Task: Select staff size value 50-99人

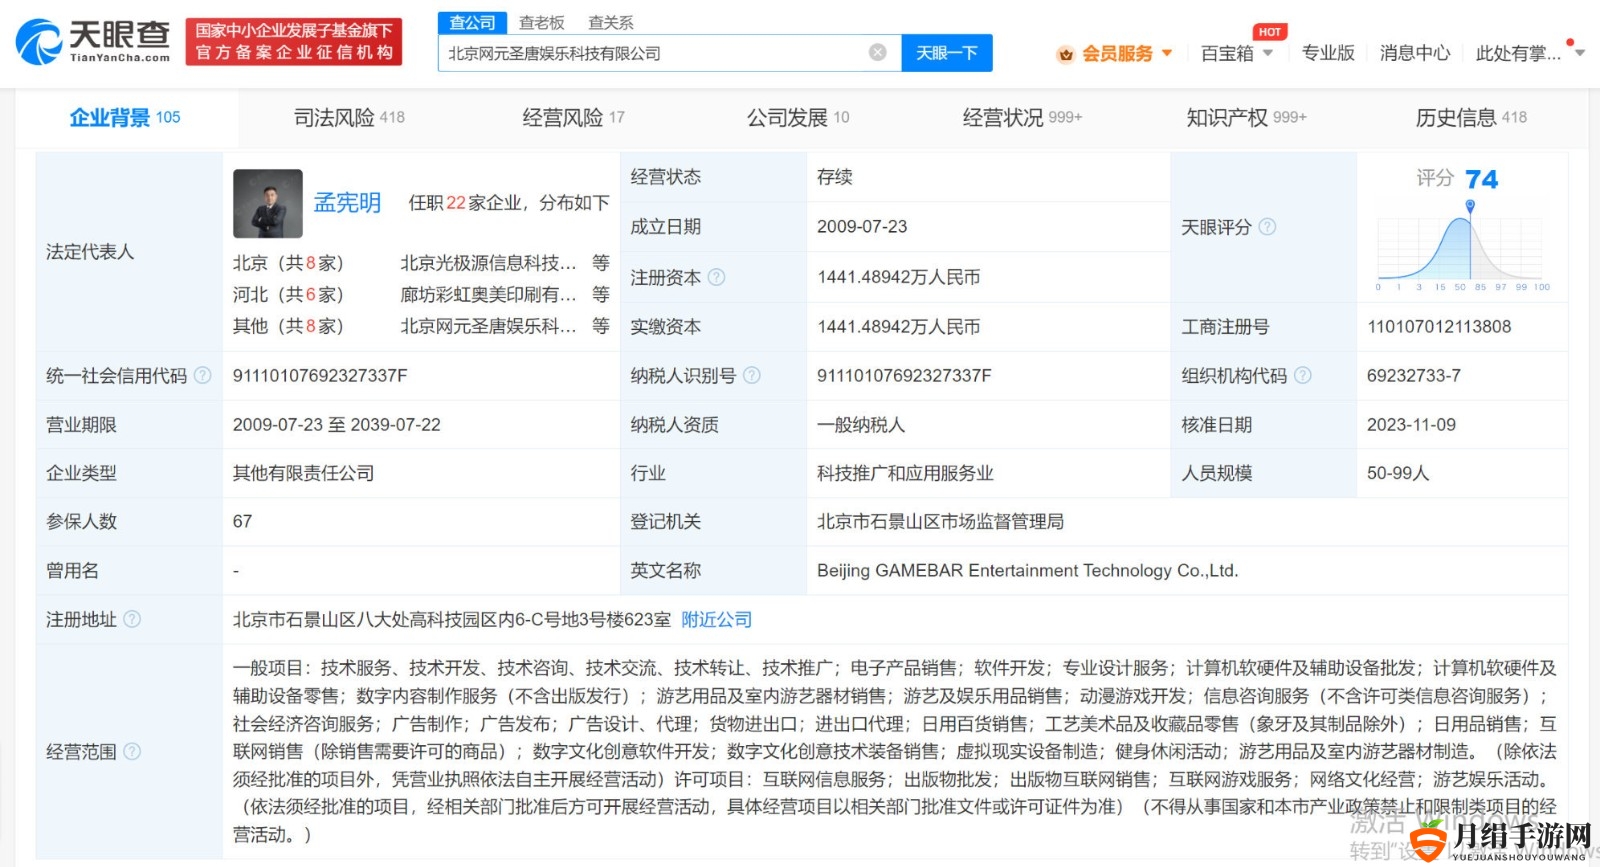Action: [x=1398, y=473]
